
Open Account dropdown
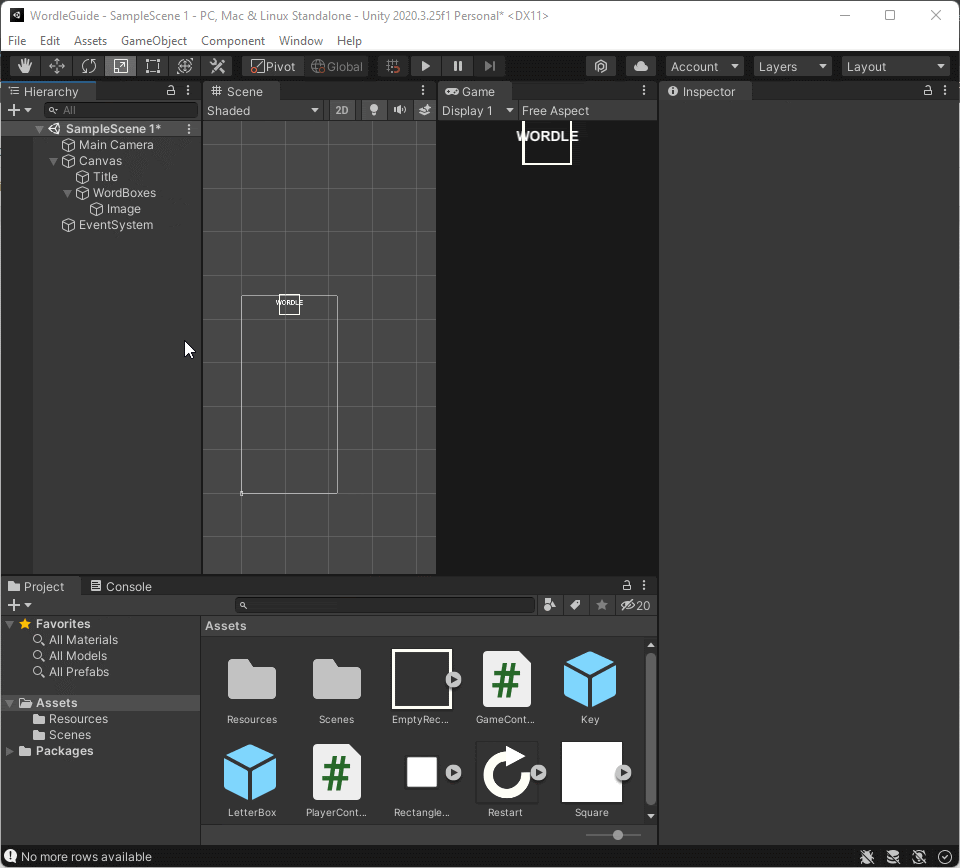click(704, 66)
